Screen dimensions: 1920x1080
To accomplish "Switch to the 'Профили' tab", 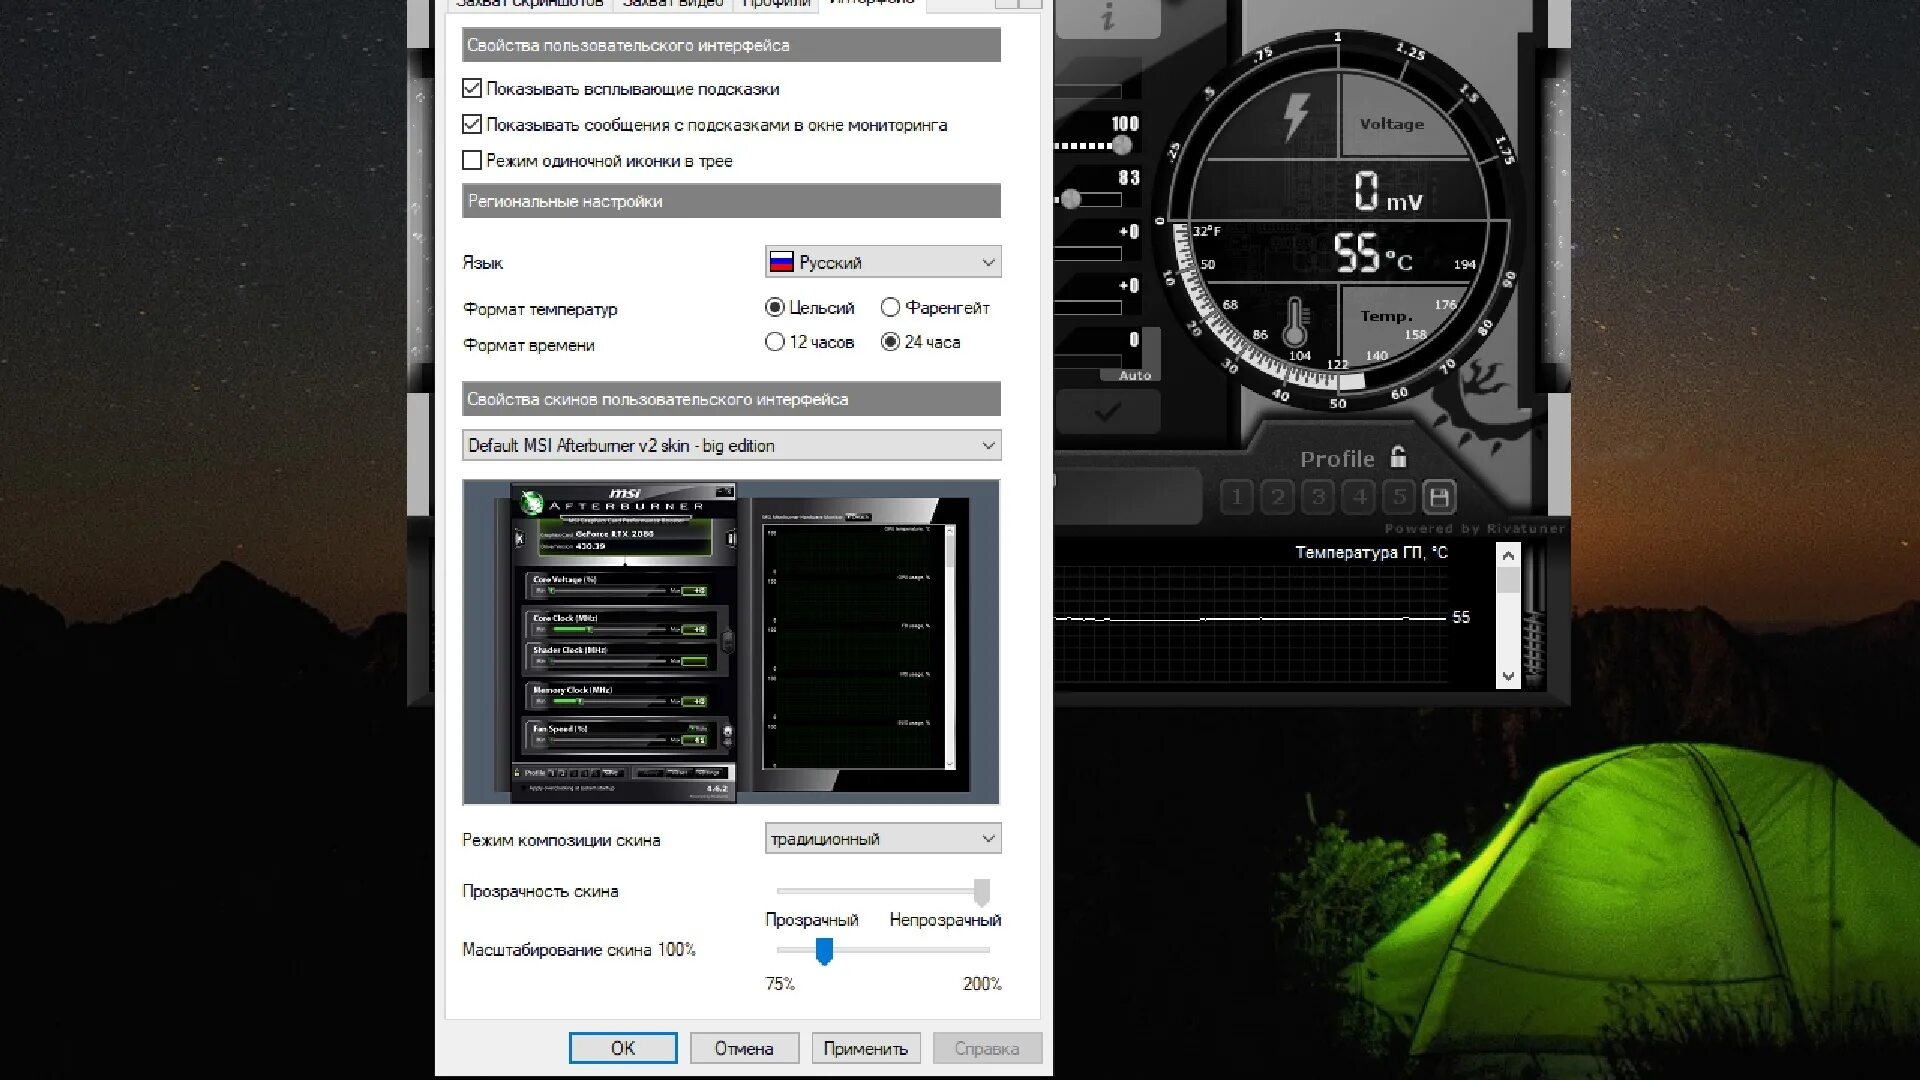I will pos(776,4).
